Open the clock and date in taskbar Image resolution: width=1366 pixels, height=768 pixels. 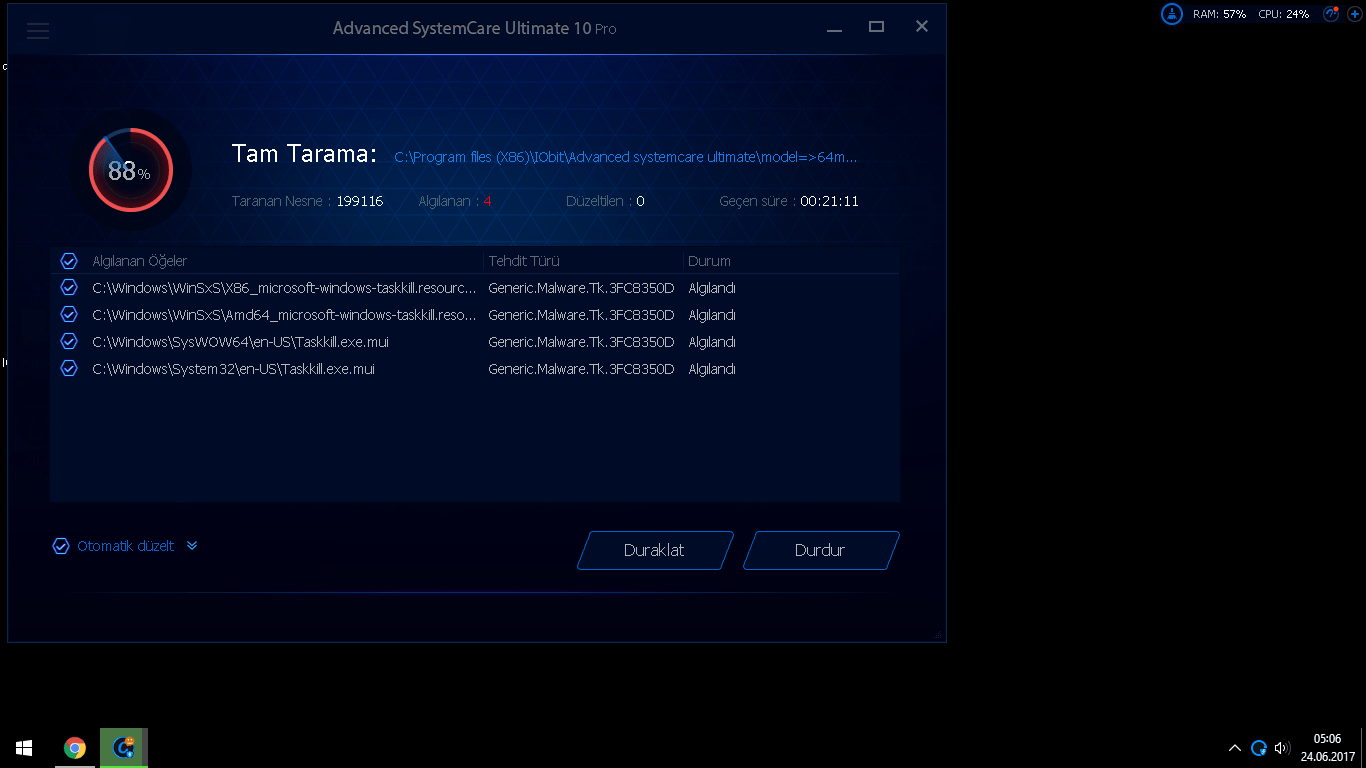(x=1327, y=747)
